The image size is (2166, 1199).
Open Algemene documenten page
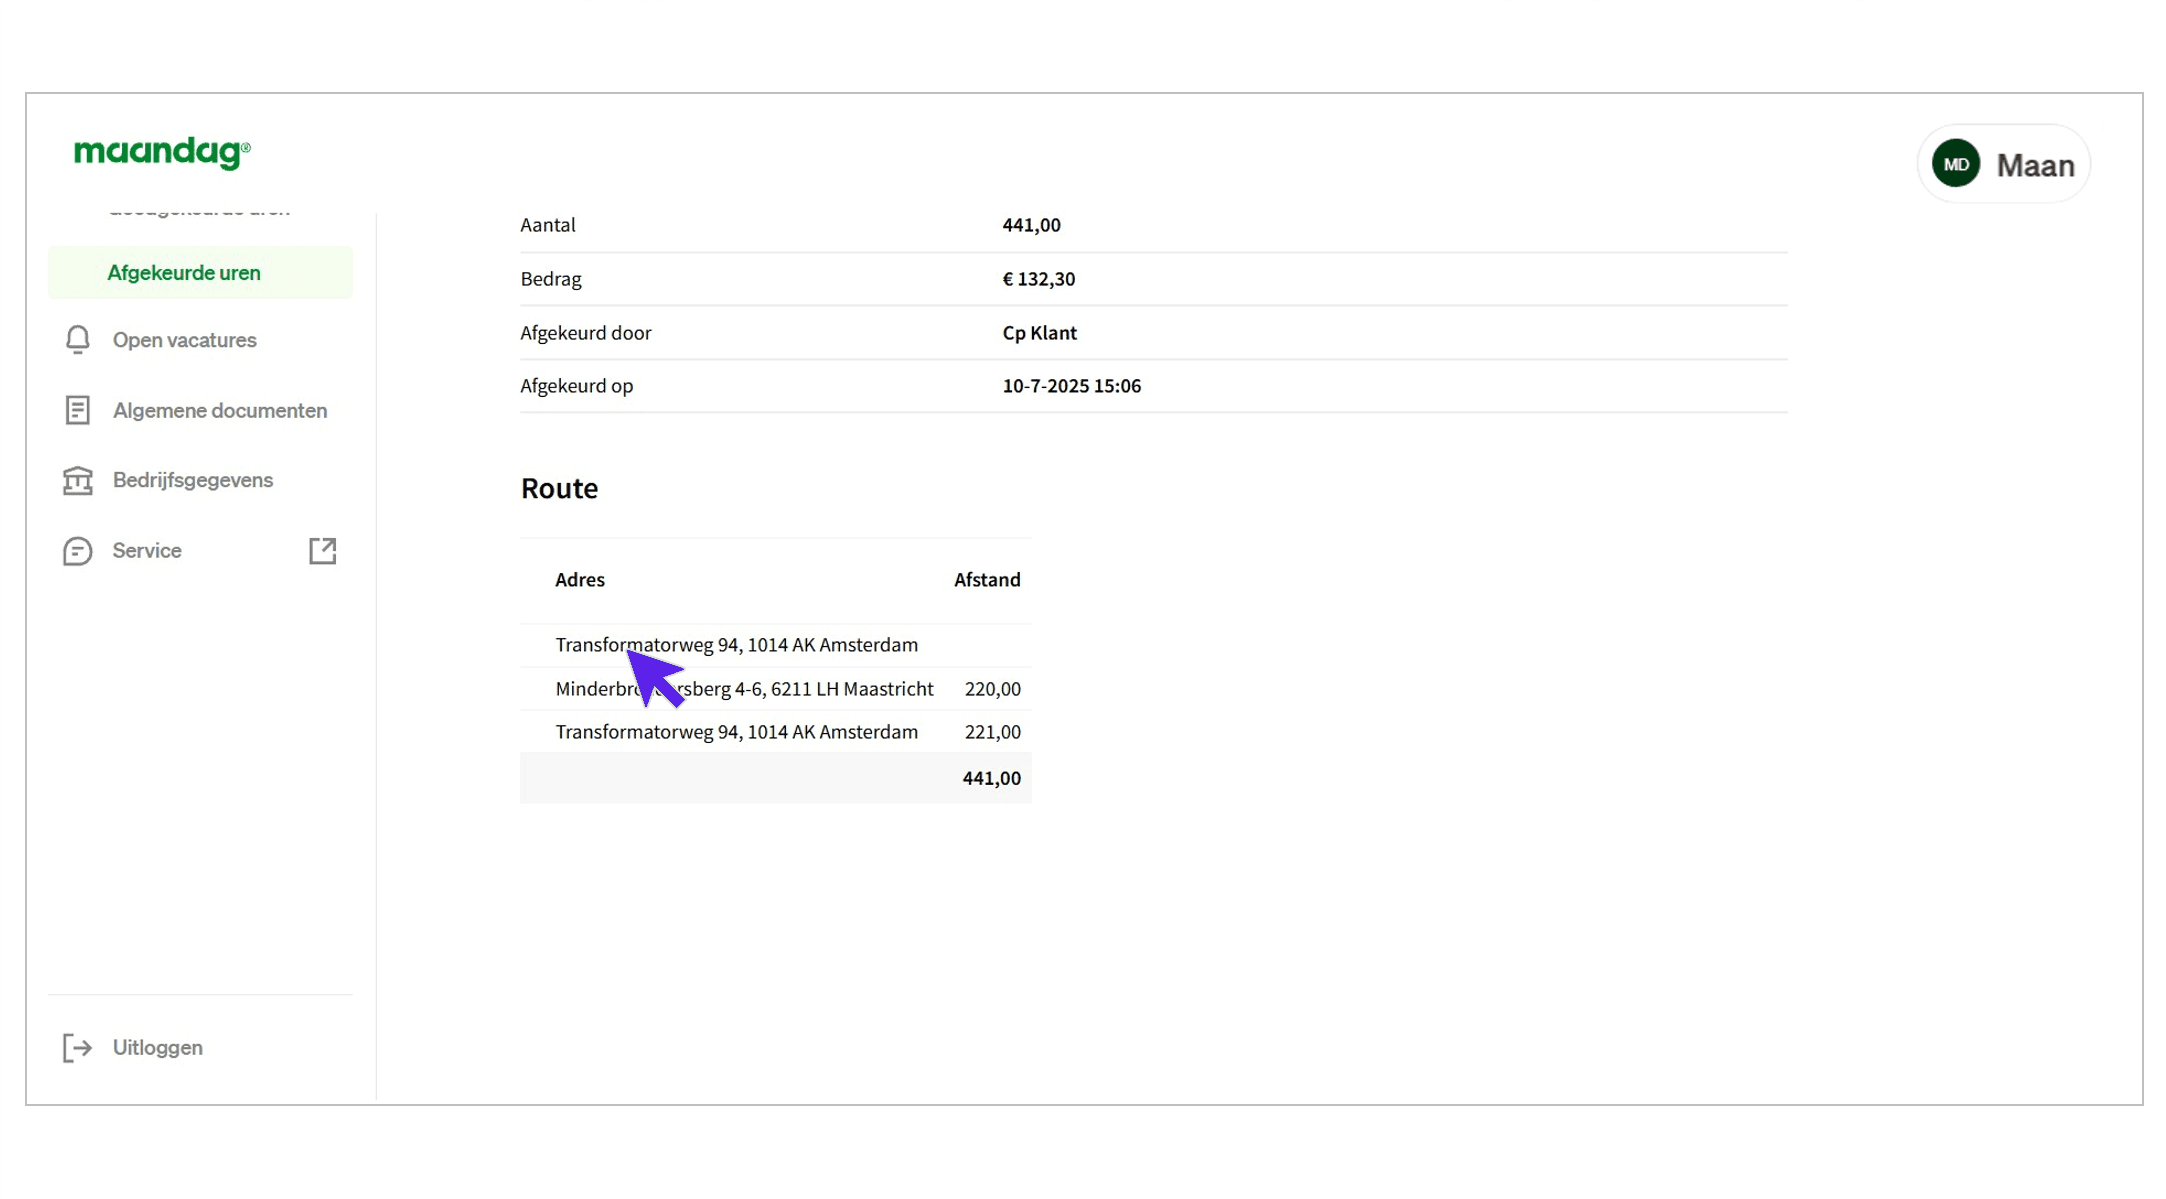tap(220, 410)
